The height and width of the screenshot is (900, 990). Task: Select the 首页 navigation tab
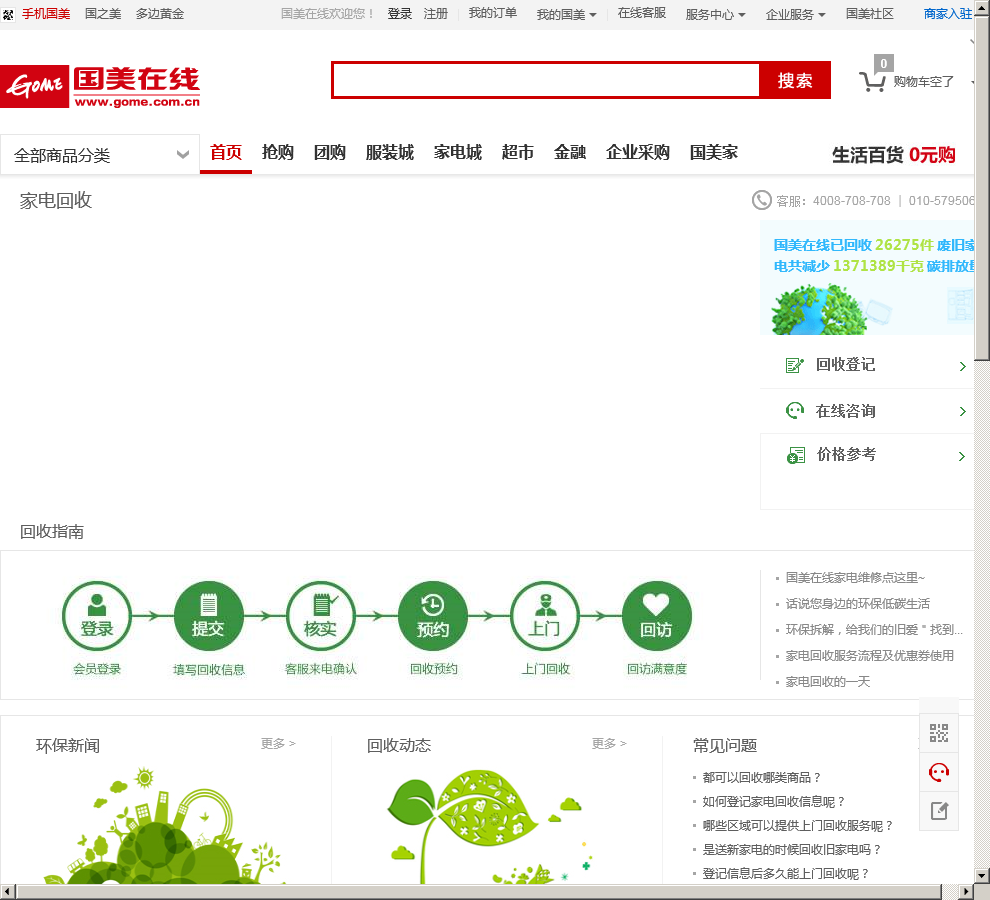coord(226,153)
